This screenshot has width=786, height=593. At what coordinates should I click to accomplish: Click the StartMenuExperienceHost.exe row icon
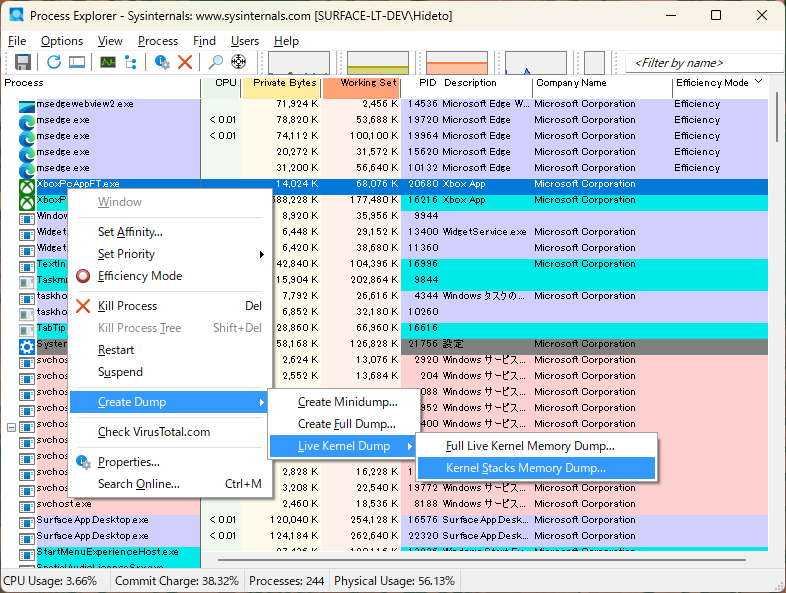click(27, 555)
